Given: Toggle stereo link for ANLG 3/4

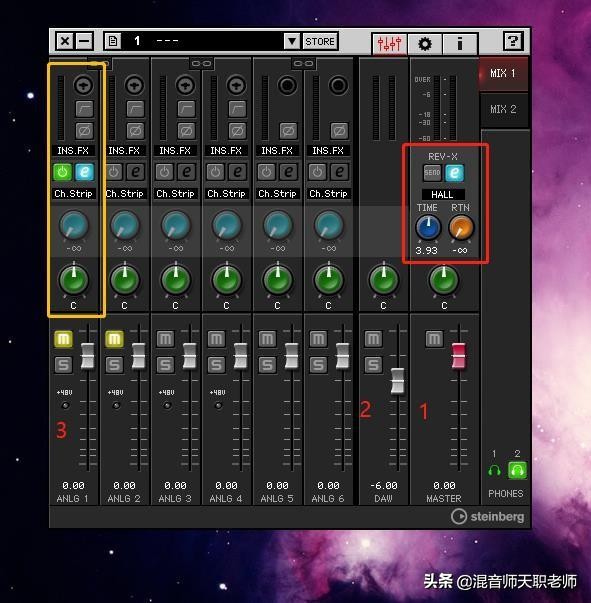Looking at the screenshot, I should 201,63.
